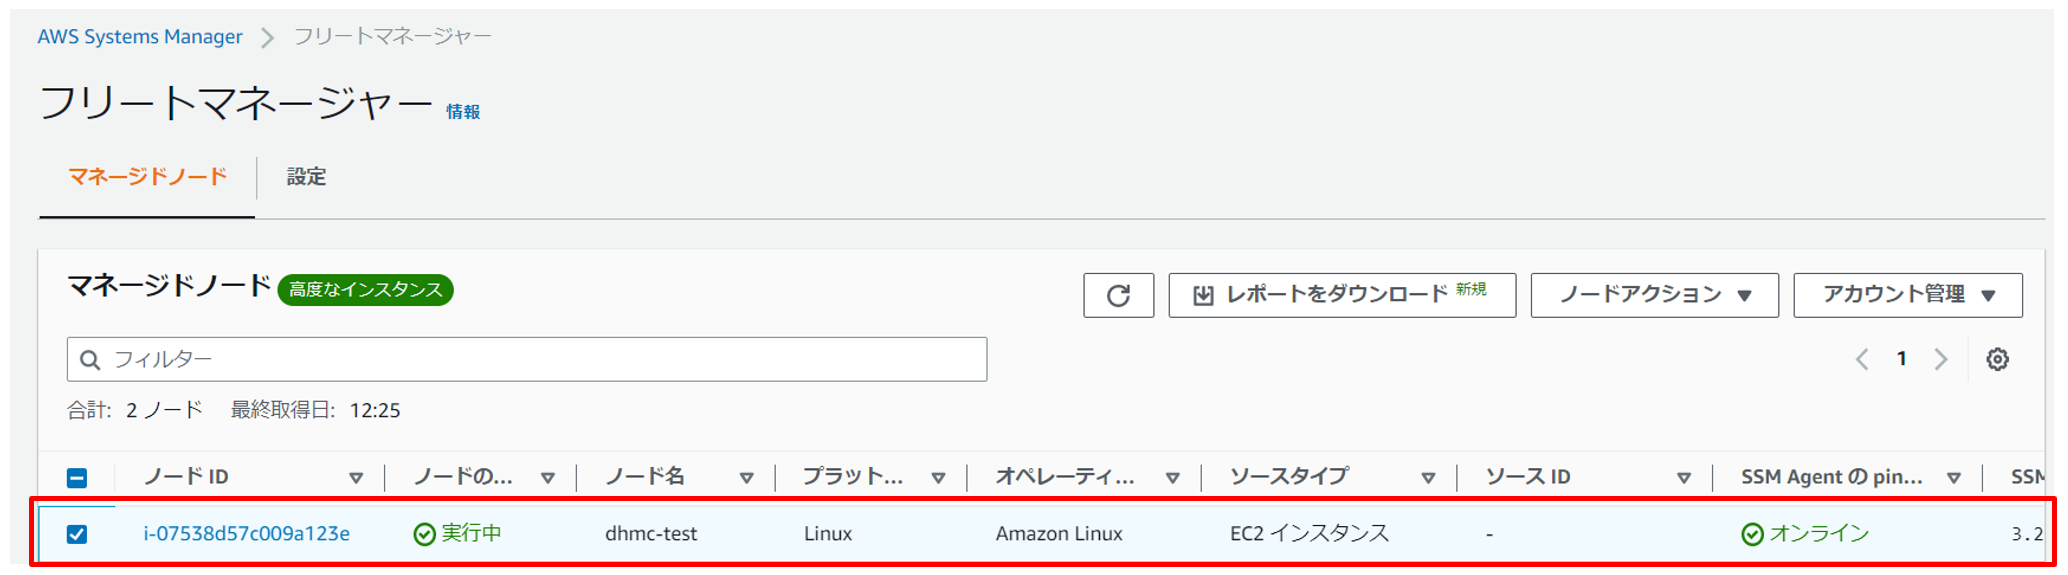Go to AWS Systems Manager breadcrumb
This screenshot has height=575, width=2068.
click(140, 37)
